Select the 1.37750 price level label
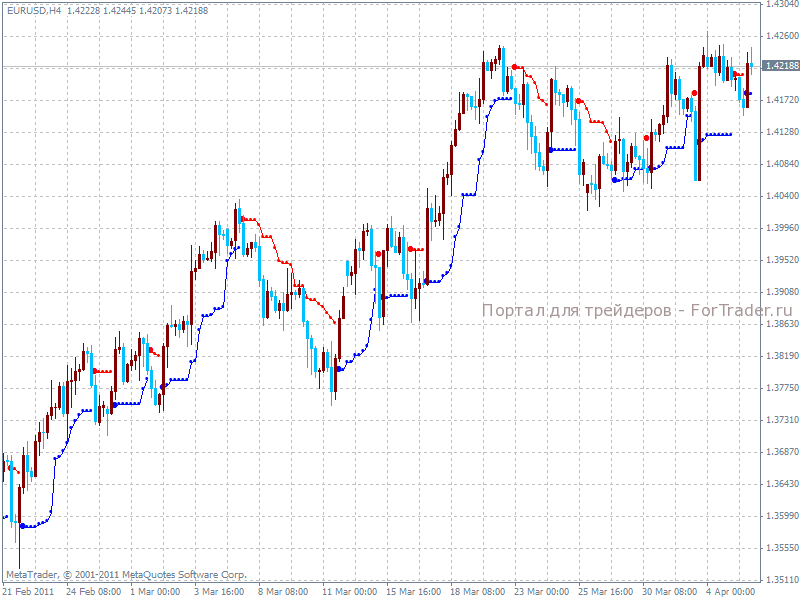The height and width of the screenshot is (600, 800). click(782, 388)
